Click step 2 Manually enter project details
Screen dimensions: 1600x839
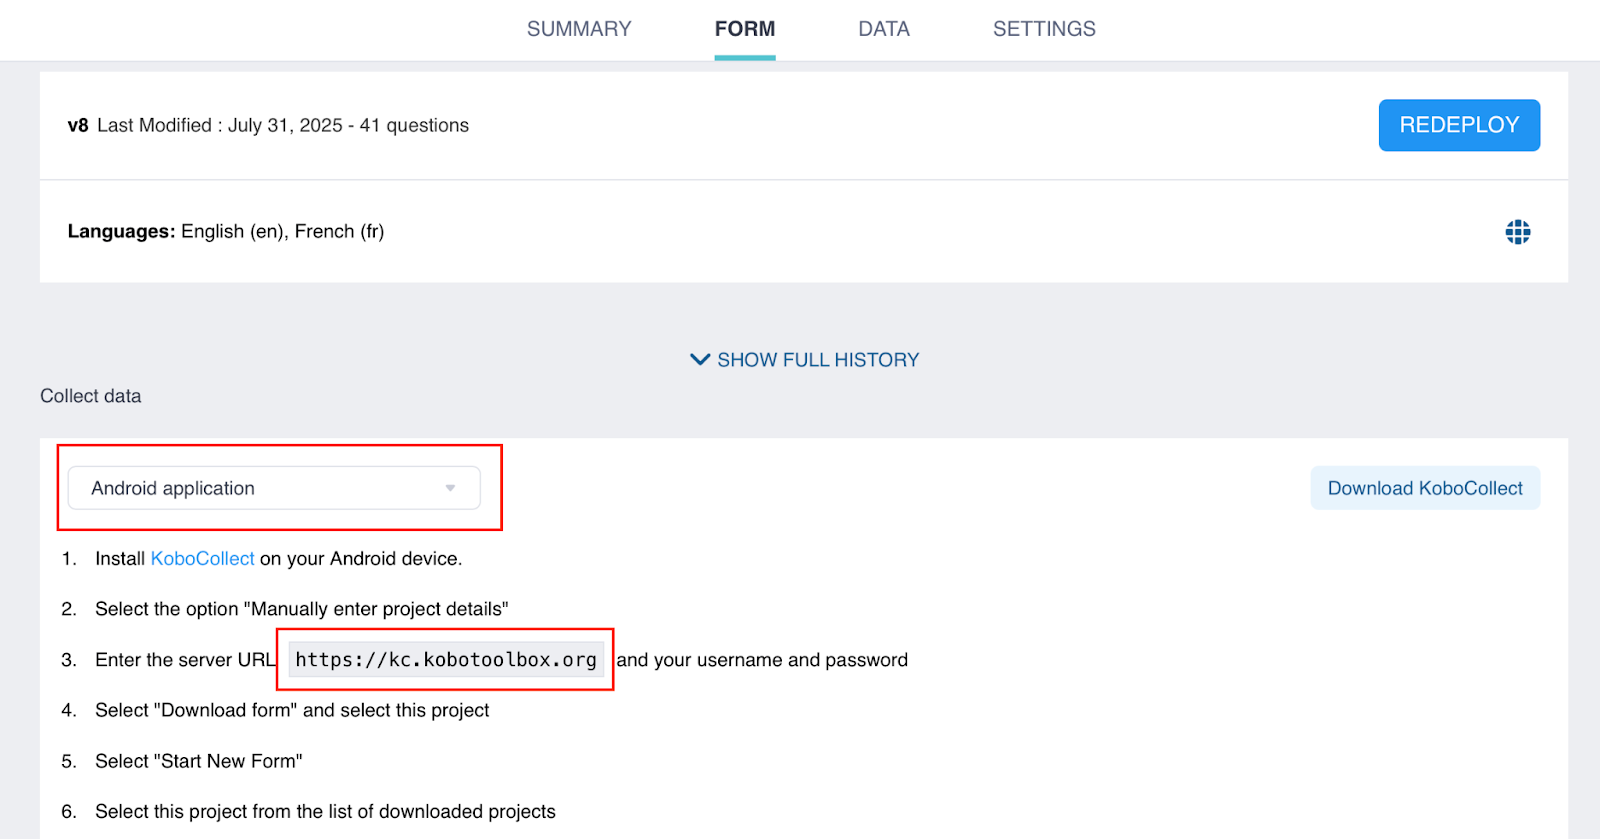click(301, 609)
